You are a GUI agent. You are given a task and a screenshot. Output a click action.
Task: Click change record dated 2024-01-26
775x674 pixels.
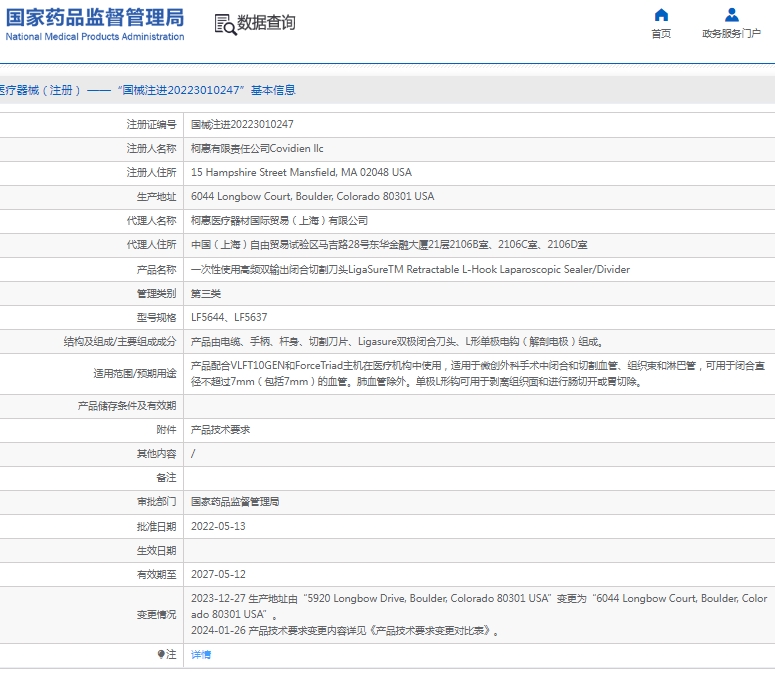pos(345,631)
